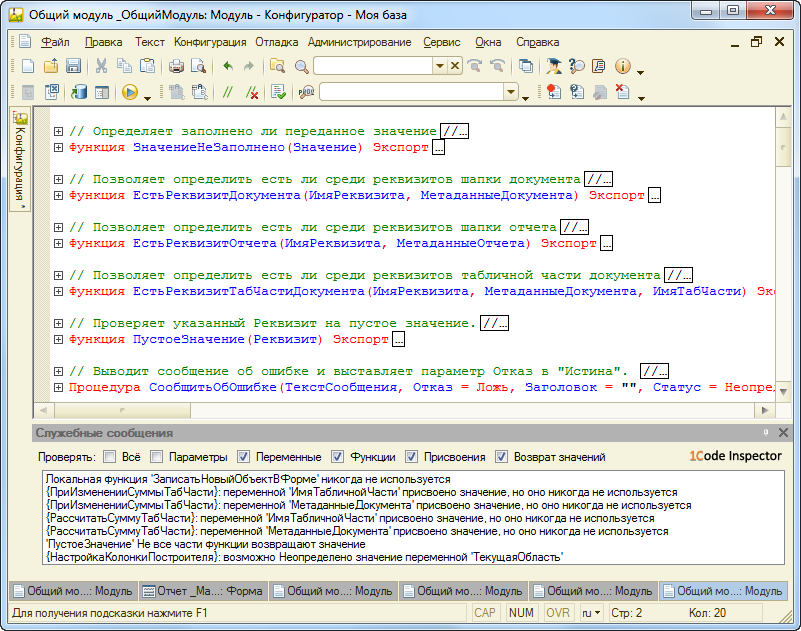Click the Undo arrow icon
This screenshot has height=631, width=801.
227,67
